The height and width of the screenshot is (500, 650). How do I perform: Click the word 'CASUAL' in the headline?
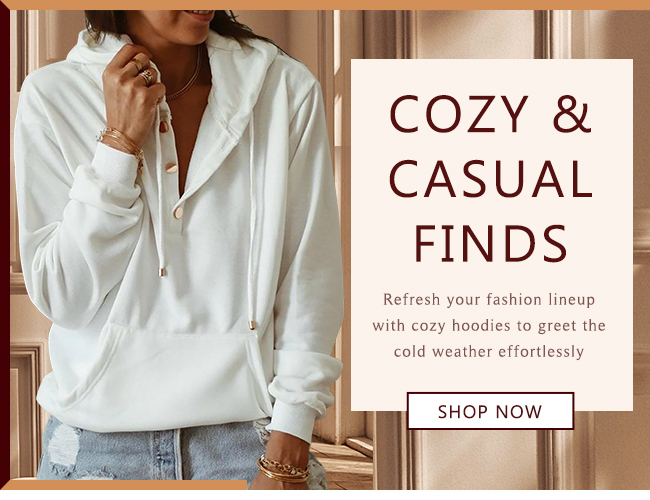click(x=491, y=179)
